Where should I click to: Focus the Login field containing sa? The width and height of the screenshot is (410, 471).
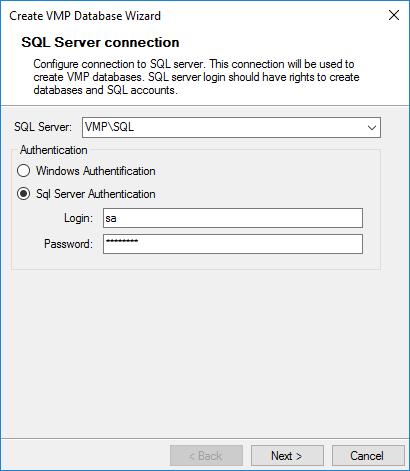coord(233,218)
